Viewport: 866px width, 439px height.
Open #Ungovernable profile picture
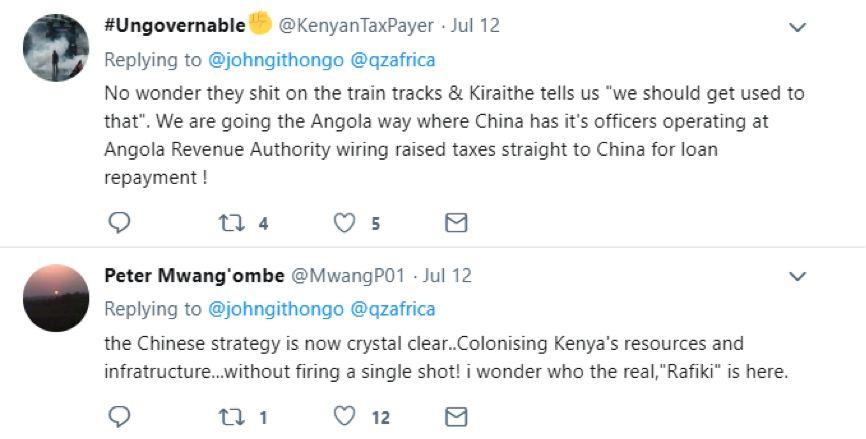pos(56,47)
